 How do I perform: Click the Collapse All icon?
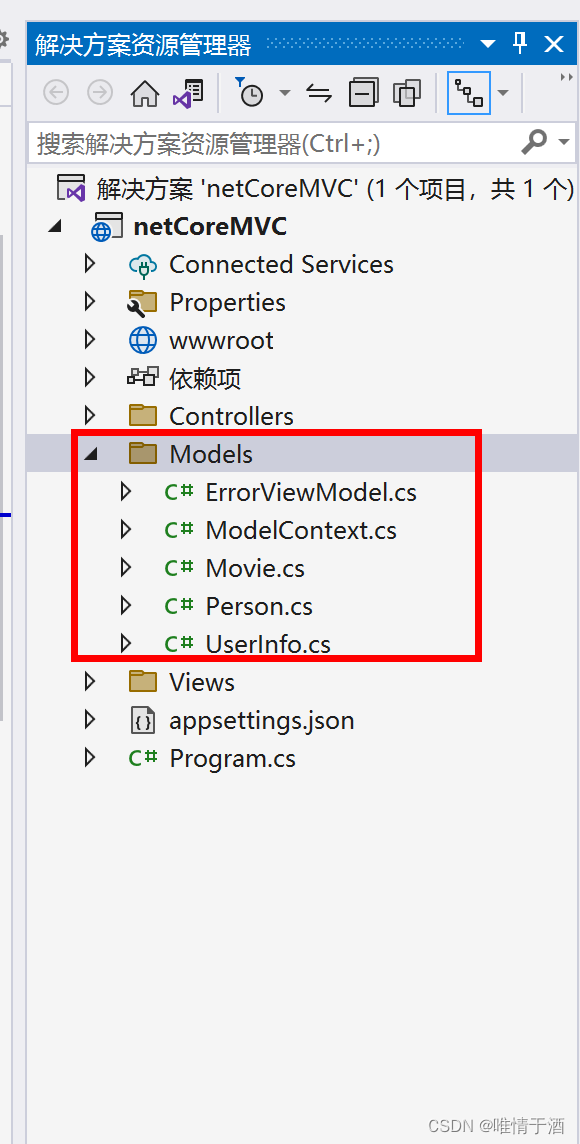pos(364,92)
